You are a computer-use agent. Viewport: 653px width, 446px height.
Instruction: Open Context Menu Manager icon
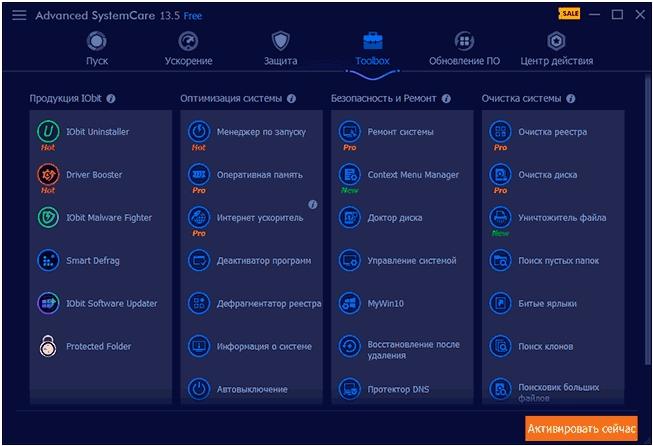tap(350, 174)
